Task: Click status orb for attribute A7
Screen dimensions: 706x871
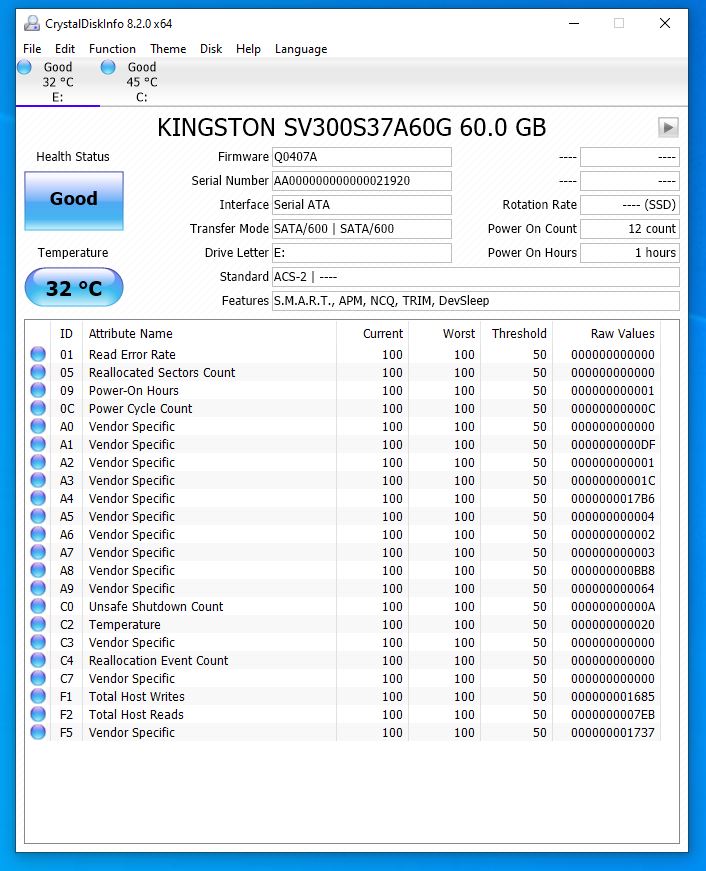Action: [38, 552]
